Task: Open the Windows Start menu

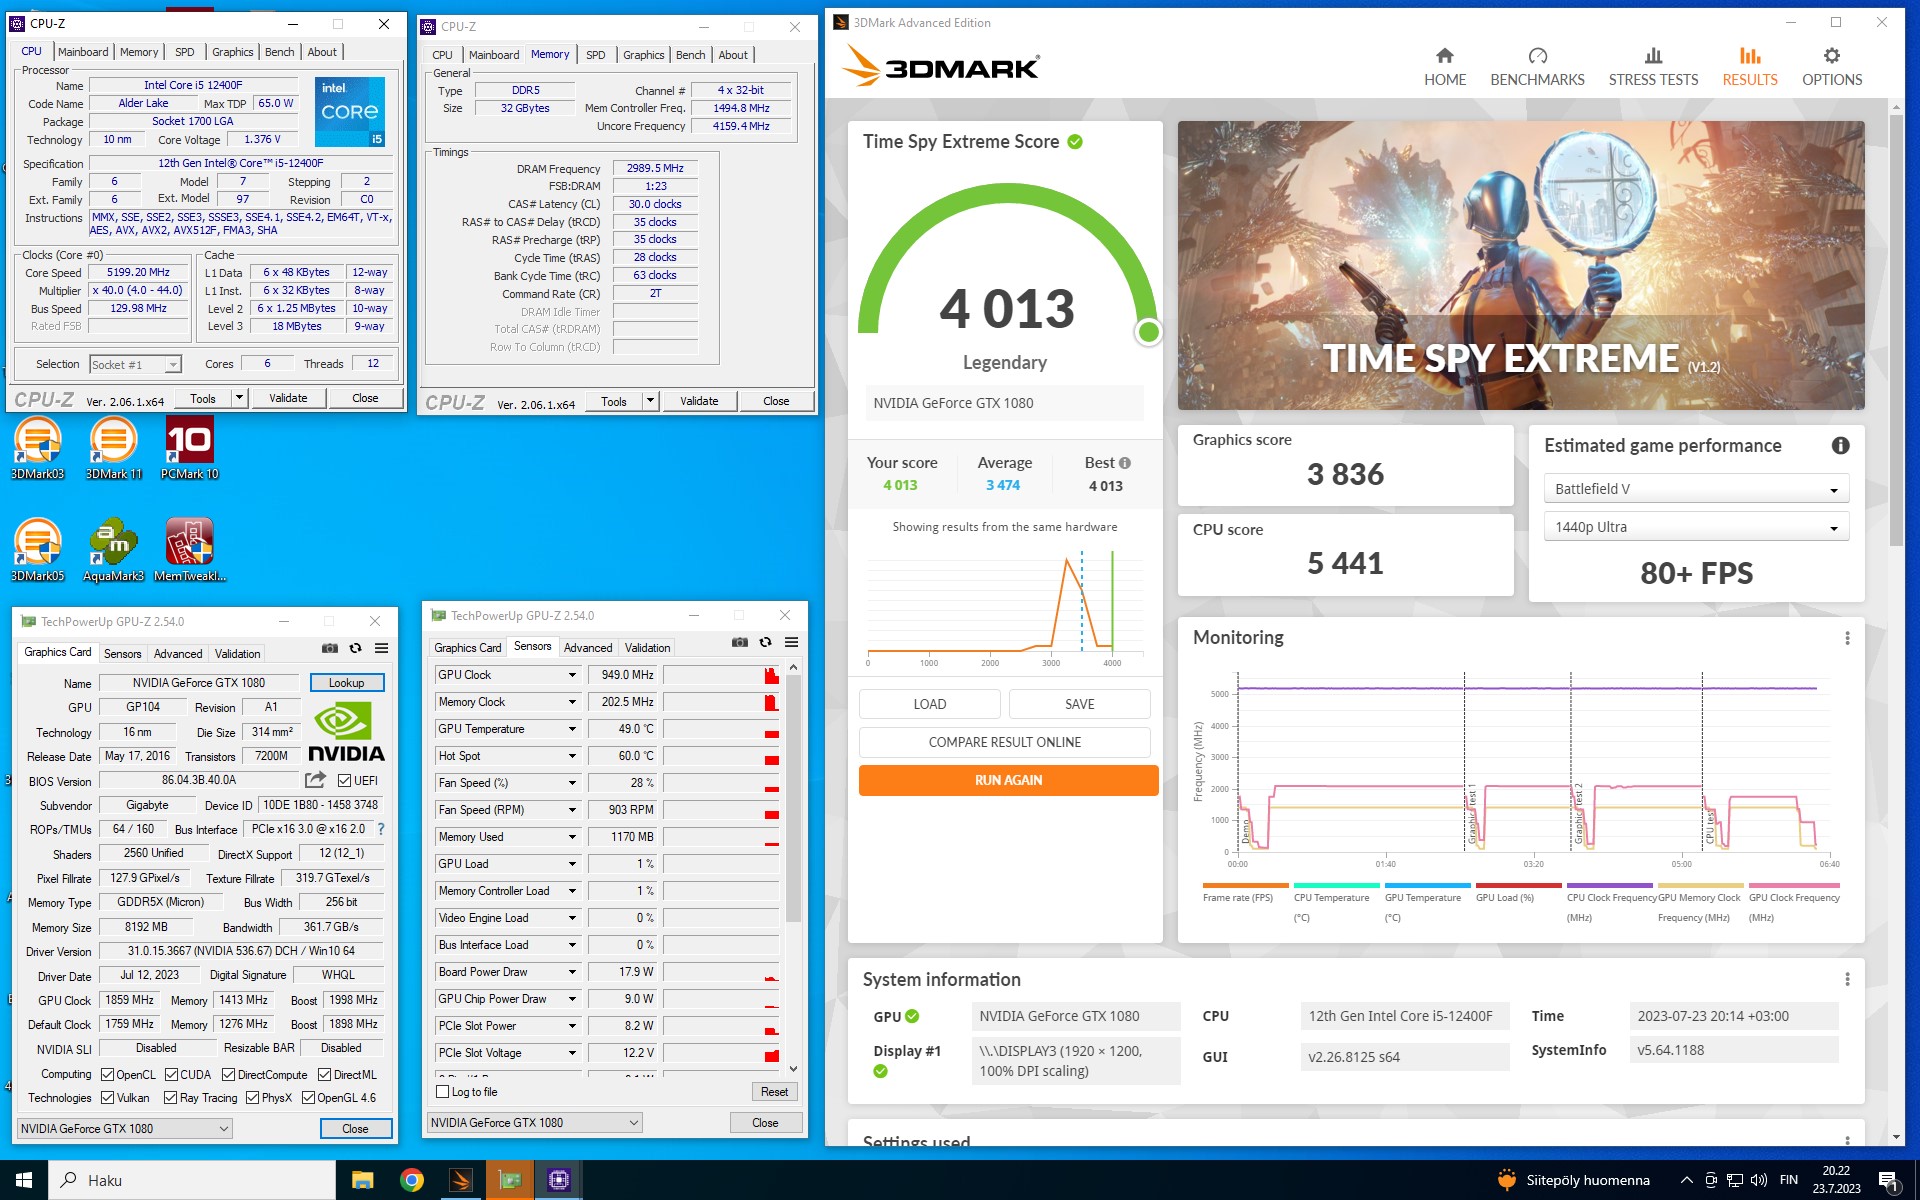Action: coord(24,1180)
